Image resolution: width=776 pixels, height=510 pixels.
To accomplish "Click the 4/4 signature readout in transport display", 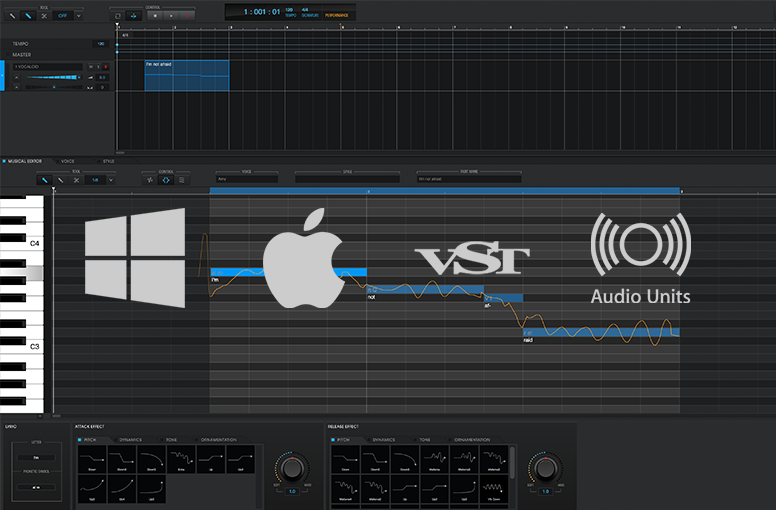I will pyautogui.click(x=305, y=10).
